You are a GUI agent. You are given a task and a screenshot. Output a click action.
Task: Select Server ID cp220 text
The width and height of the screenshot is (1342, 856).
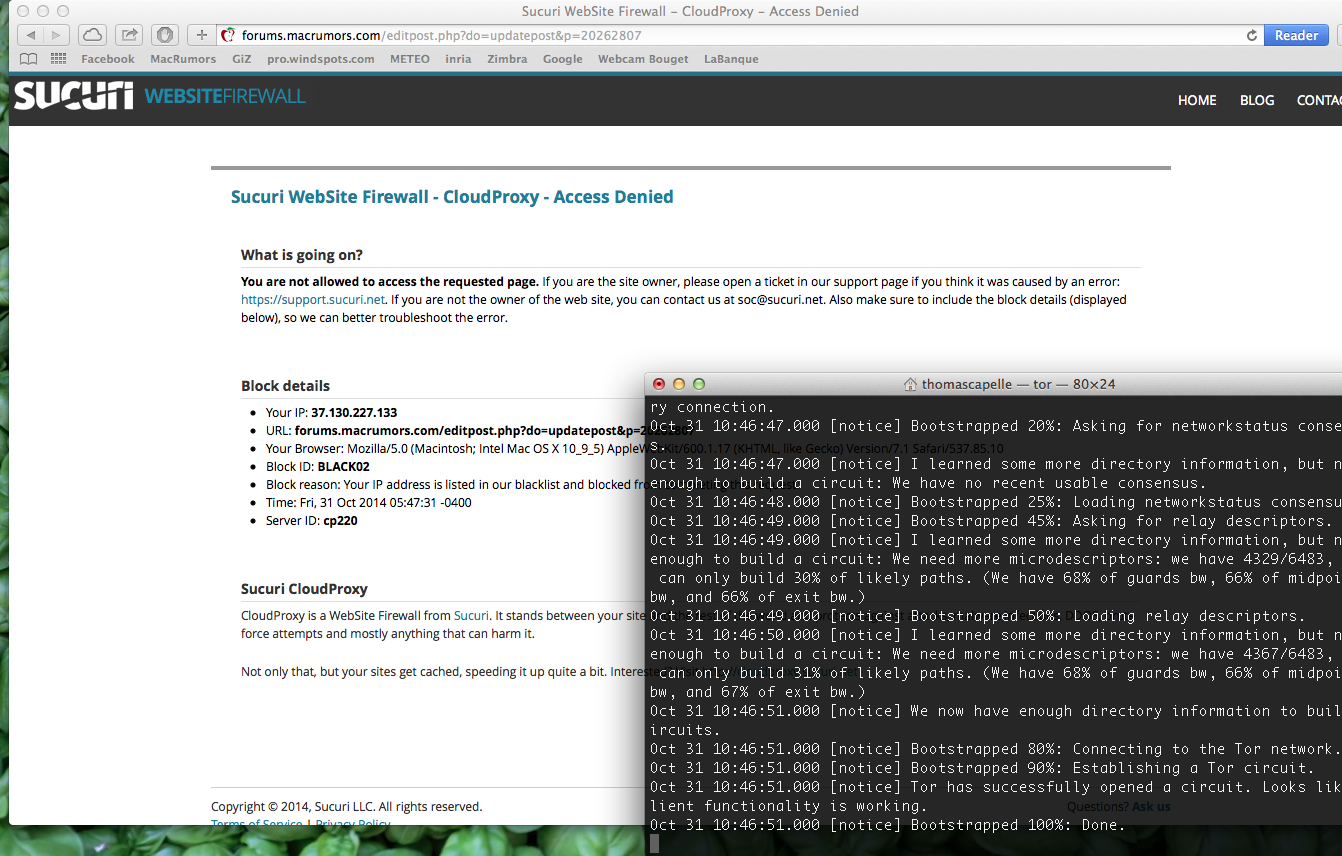340,521
